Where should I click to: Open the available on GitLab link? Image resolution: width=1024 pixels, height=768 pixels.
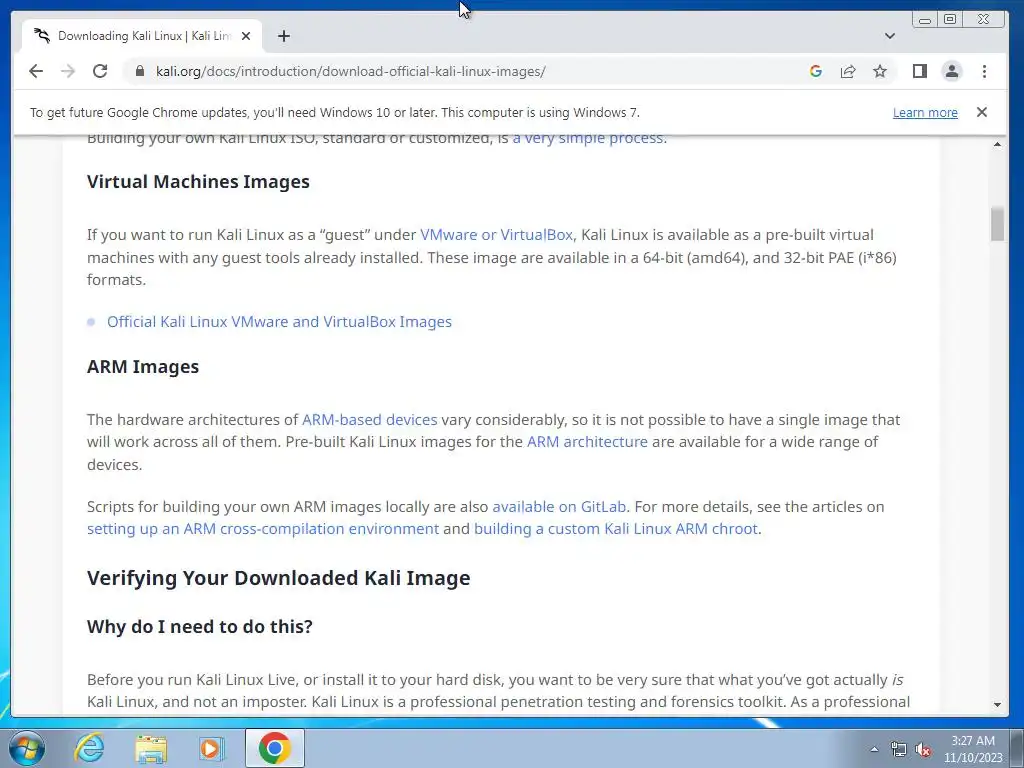559,507
